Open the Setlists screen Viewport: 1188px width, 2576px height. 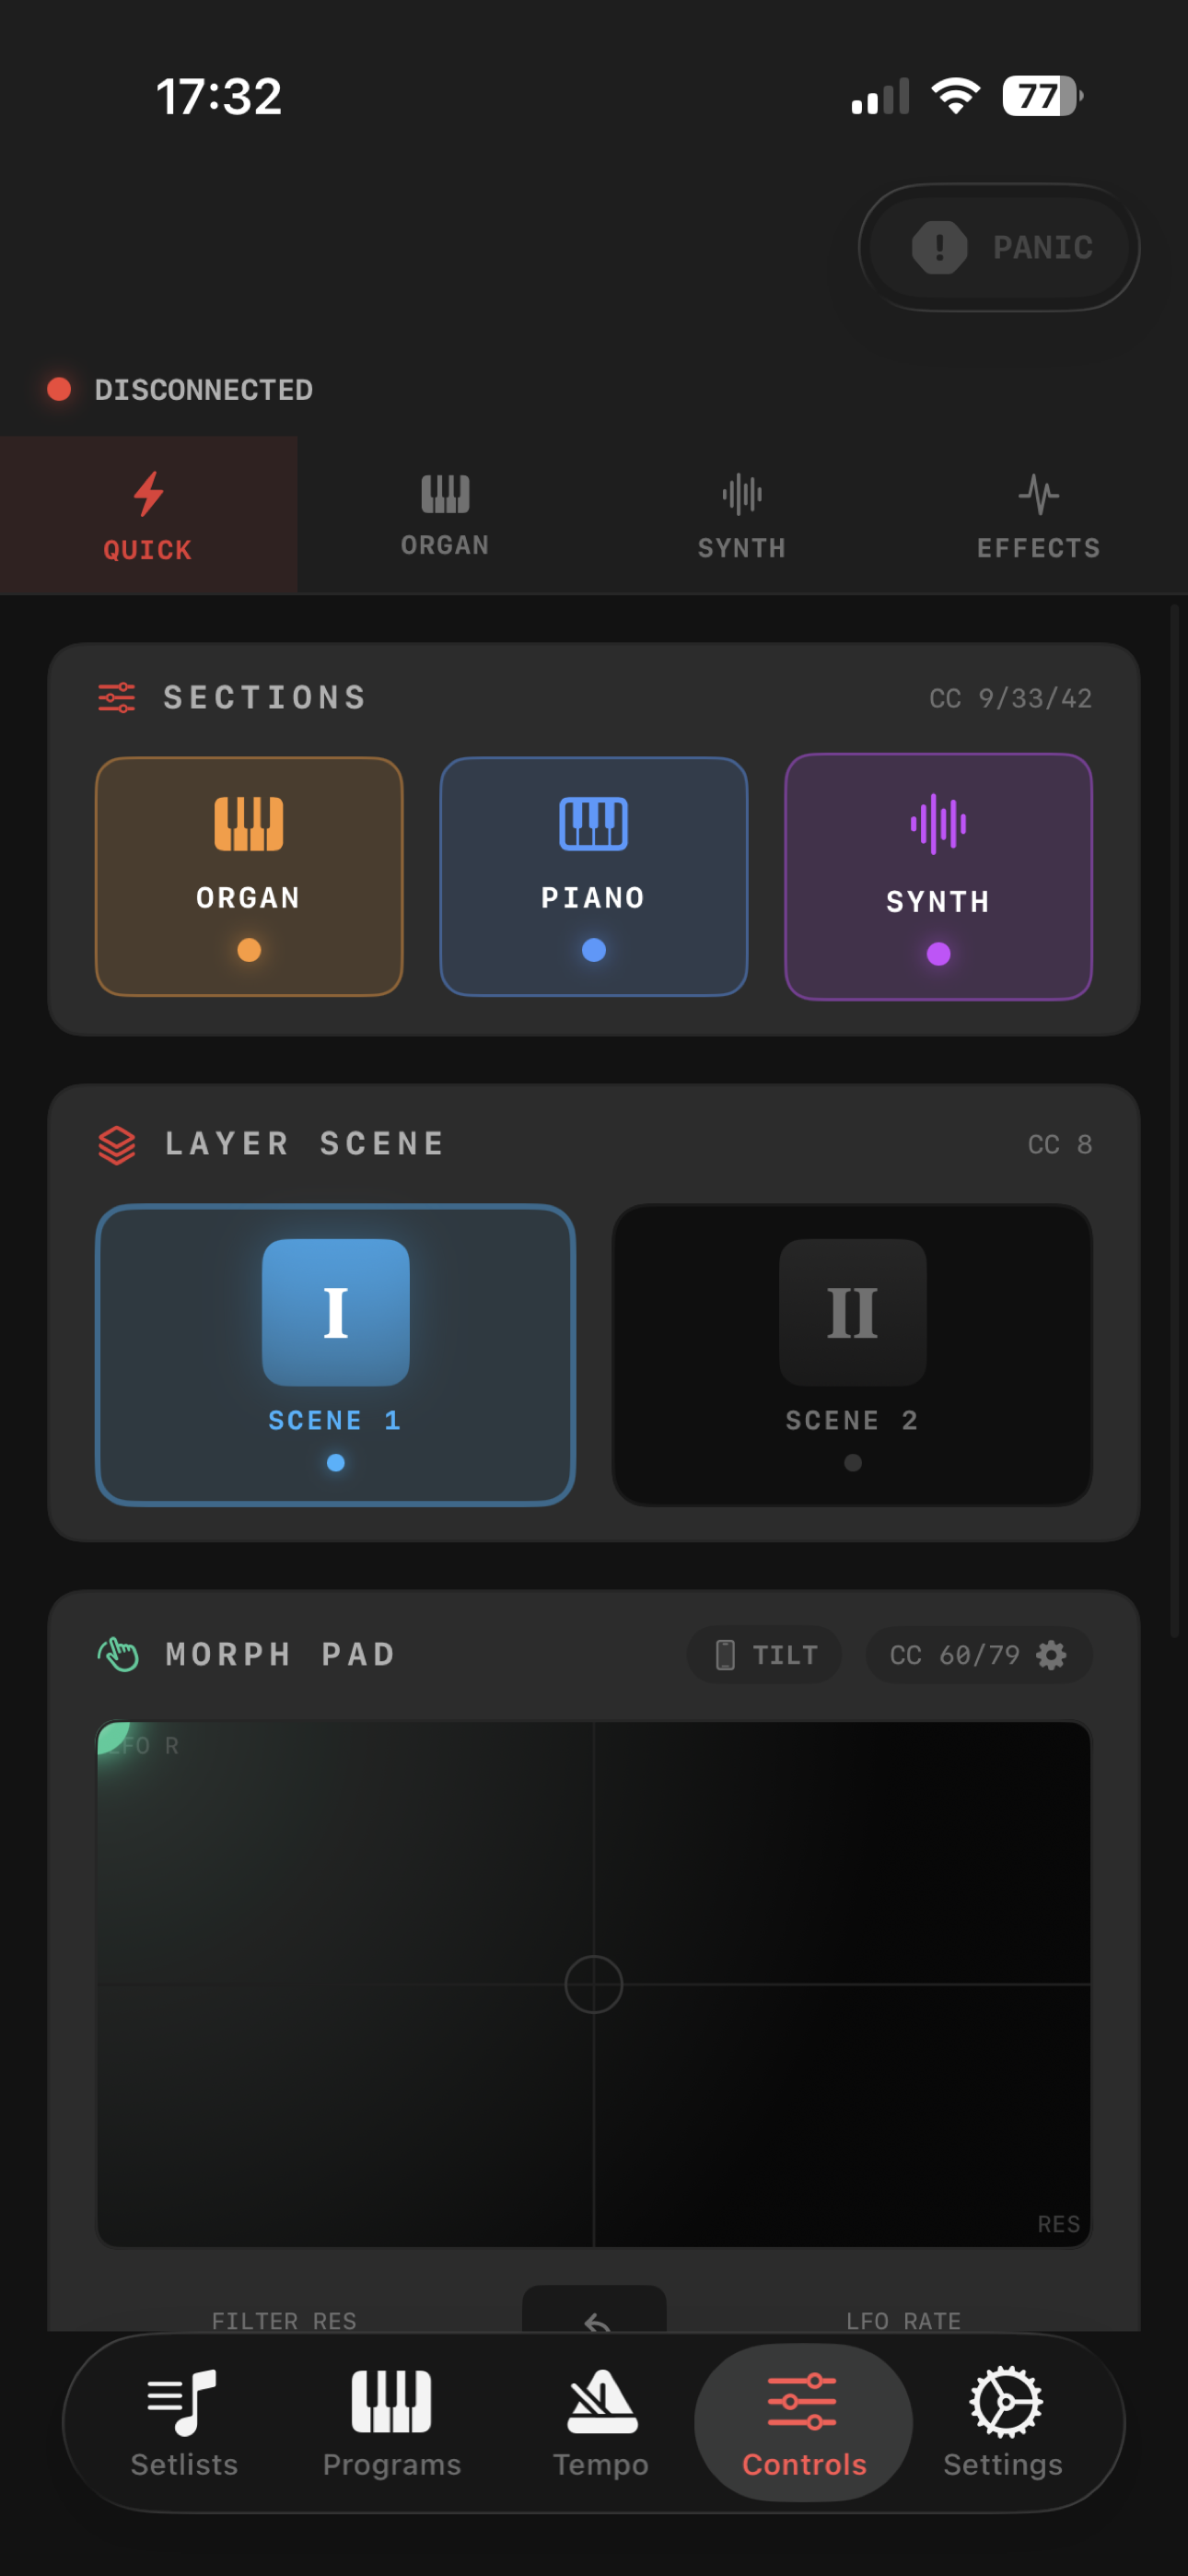184,2422
